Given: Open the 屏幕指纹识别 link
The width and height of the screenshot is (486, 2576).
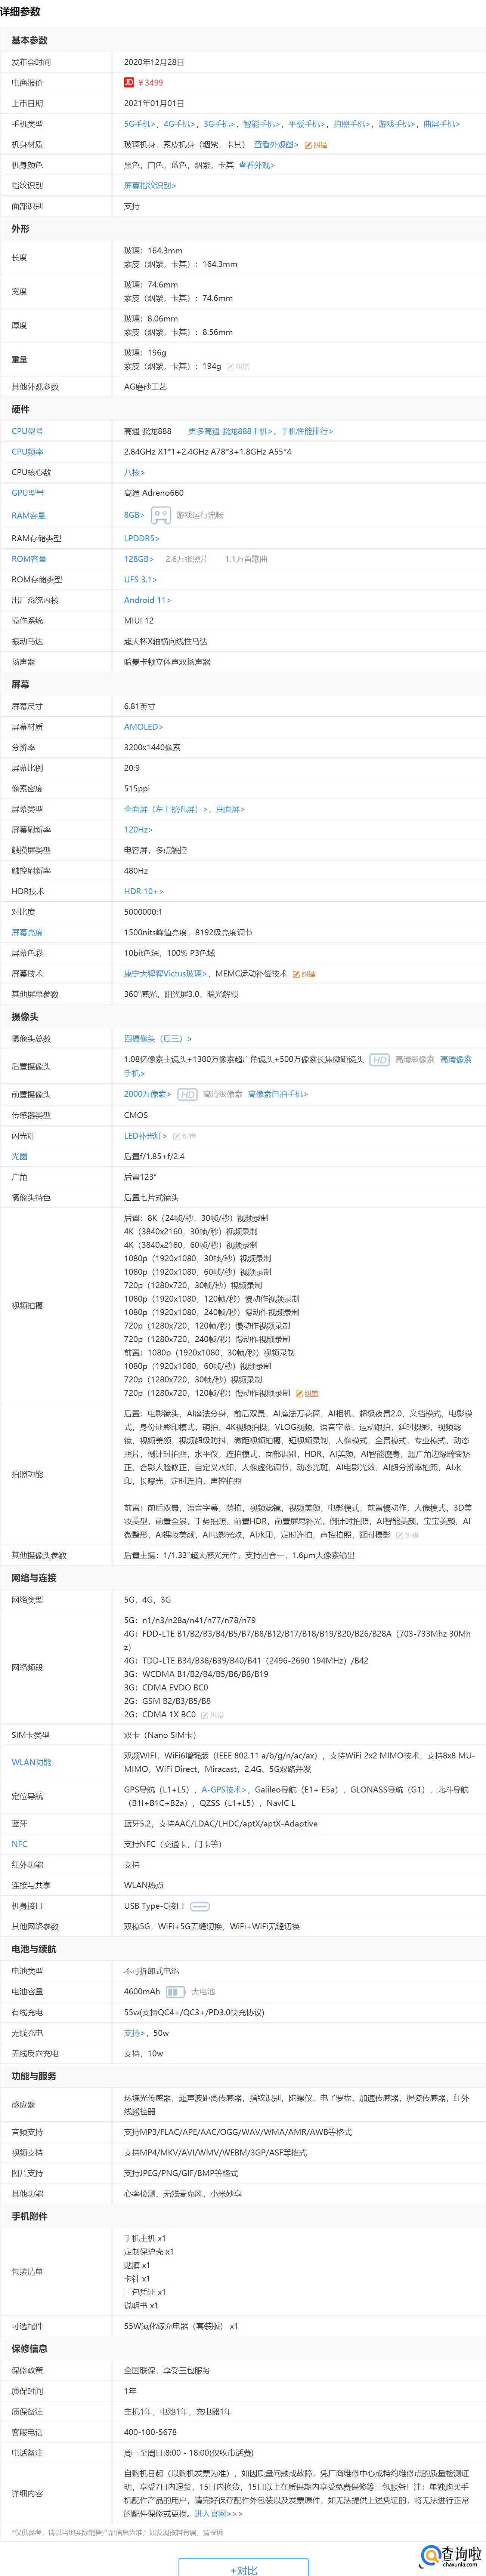Looking at the screenshot, I should (150, 186).
